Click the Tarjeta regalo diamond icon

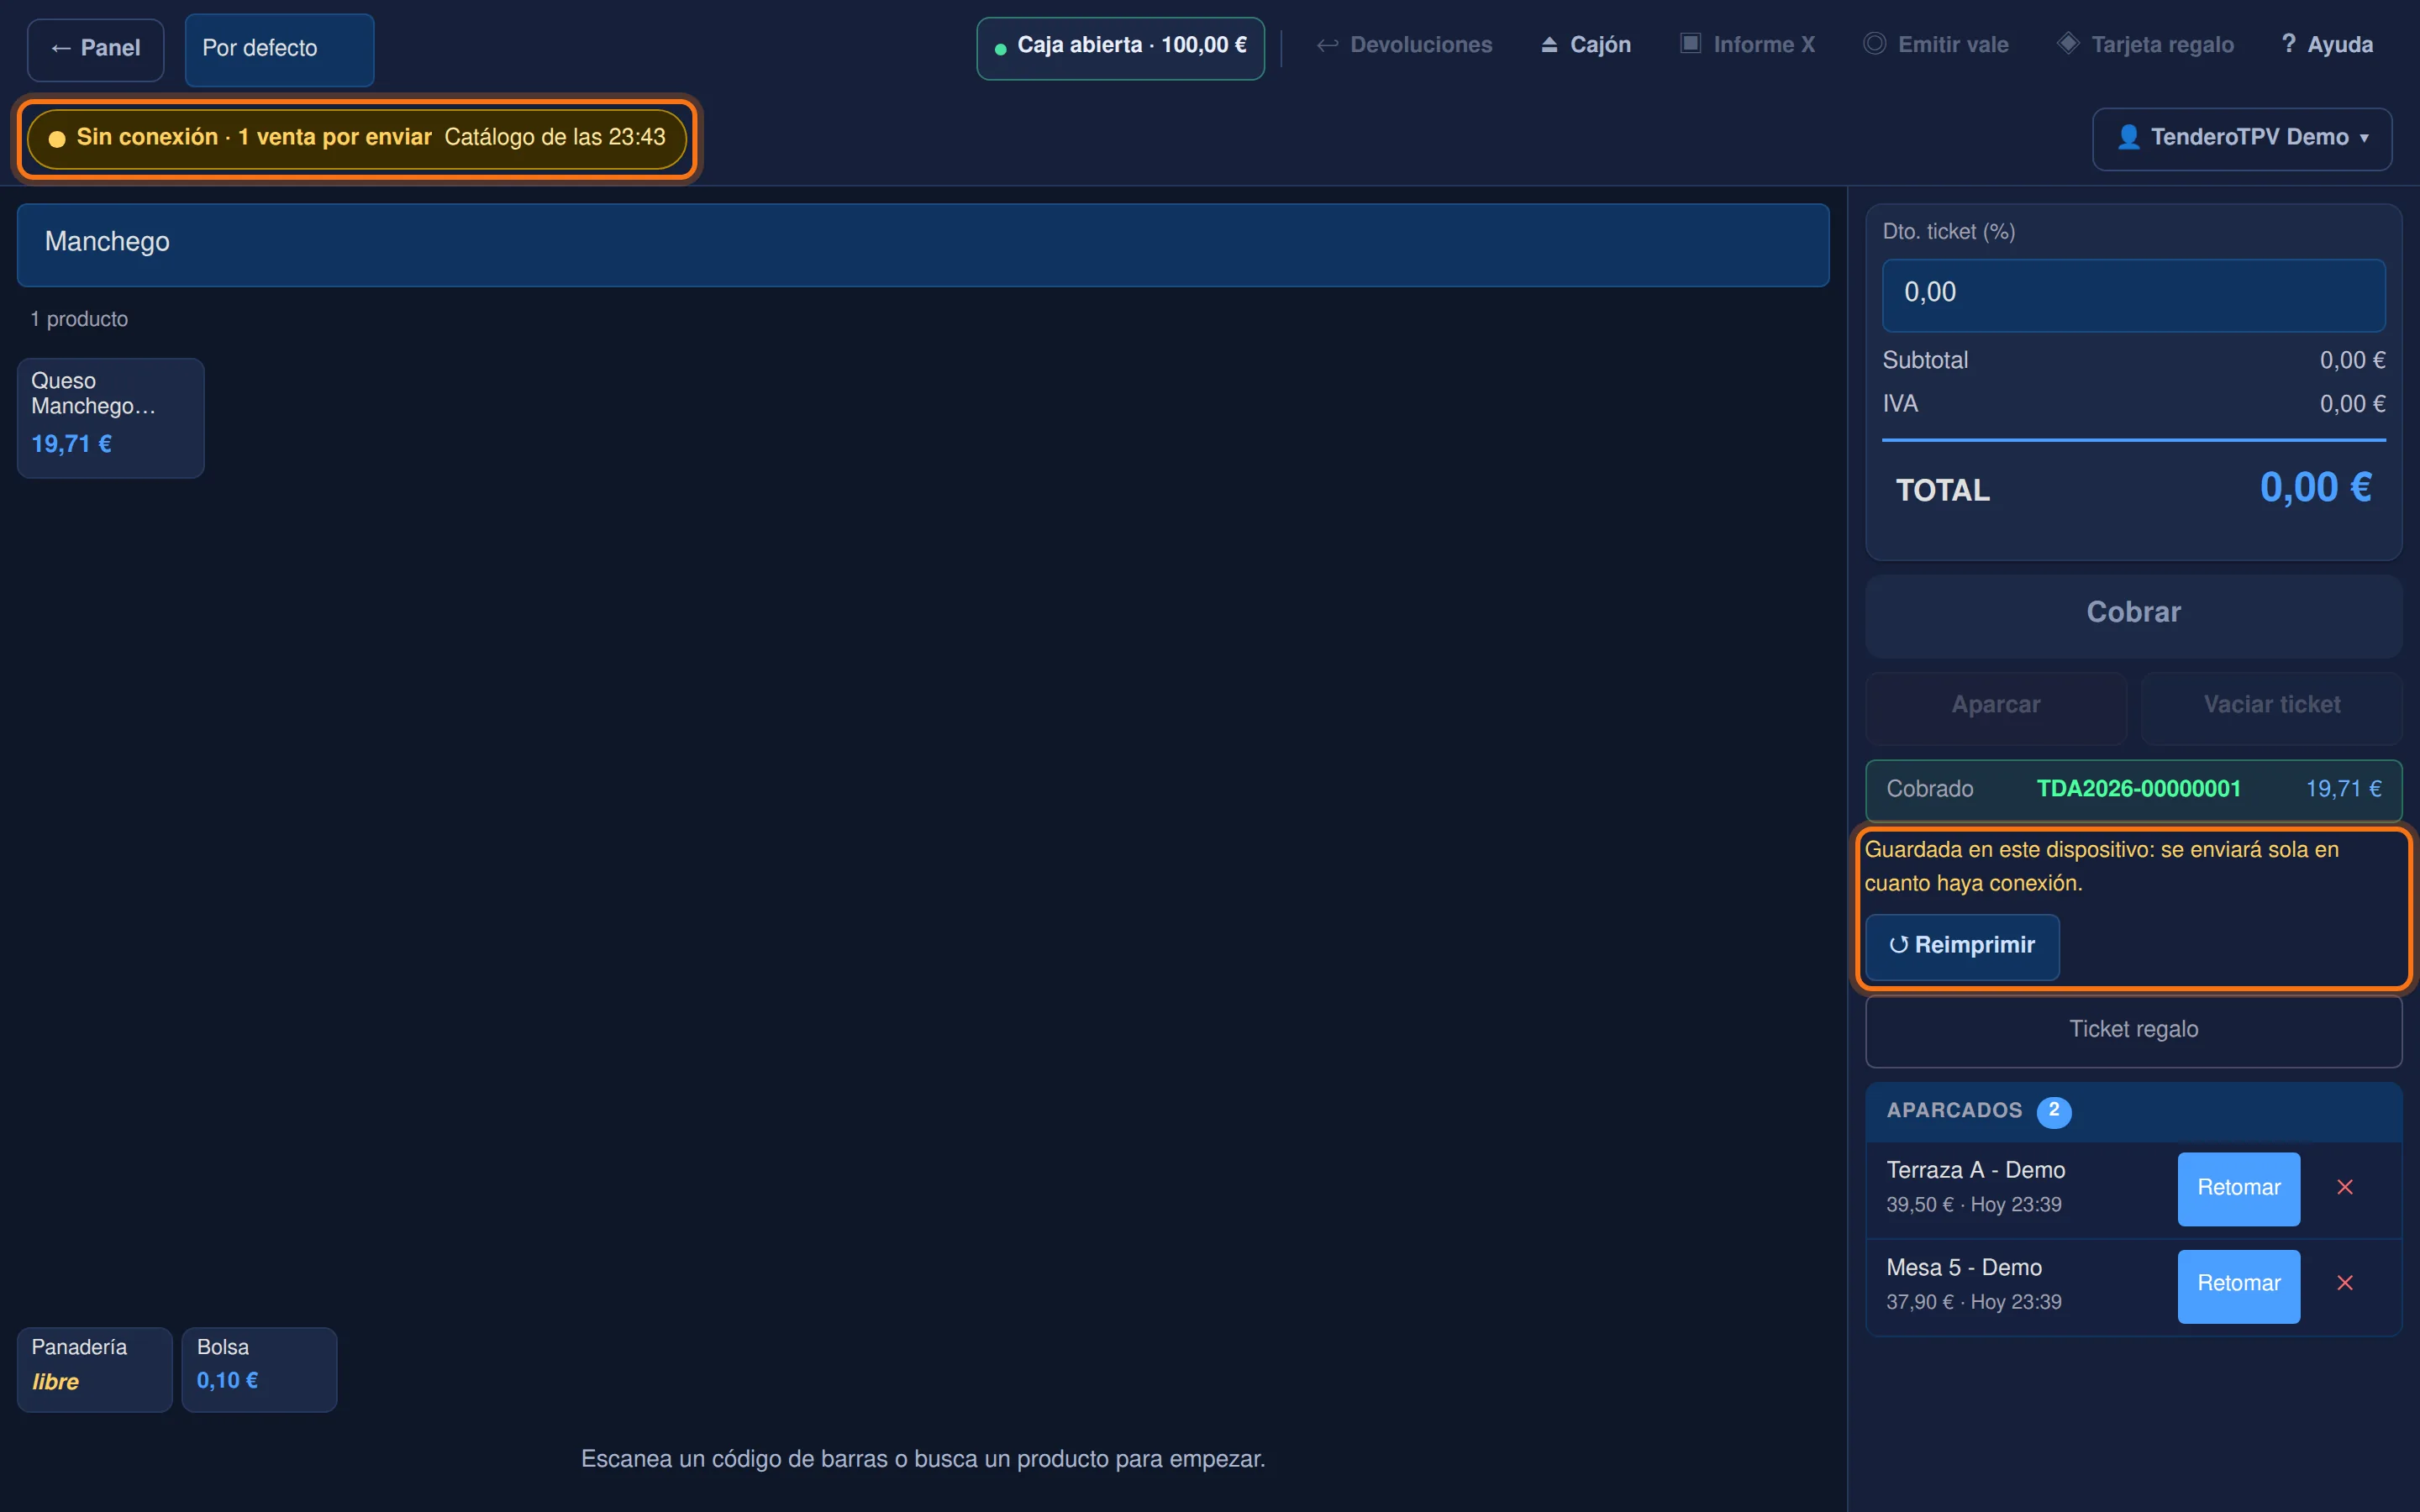(2068, 43)
